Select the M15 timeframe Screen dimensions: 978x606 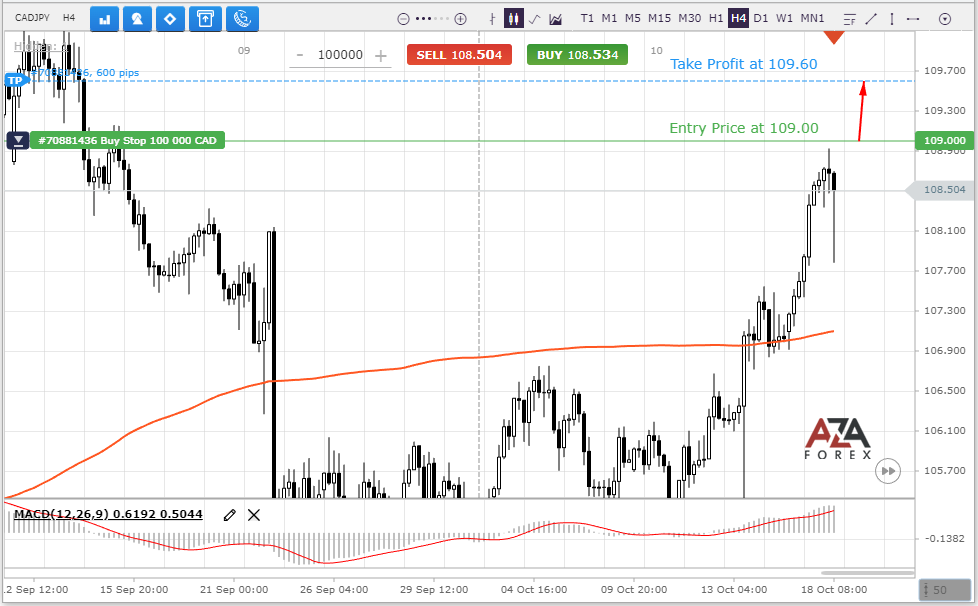659,18
